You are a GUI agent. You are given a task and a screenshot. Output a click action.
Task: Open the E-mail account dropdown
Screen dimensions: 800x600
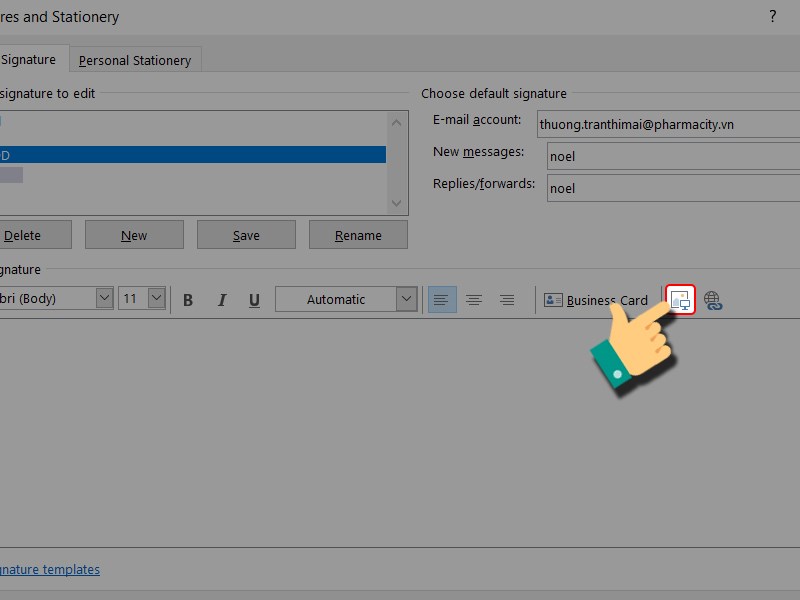pos(668,124)
